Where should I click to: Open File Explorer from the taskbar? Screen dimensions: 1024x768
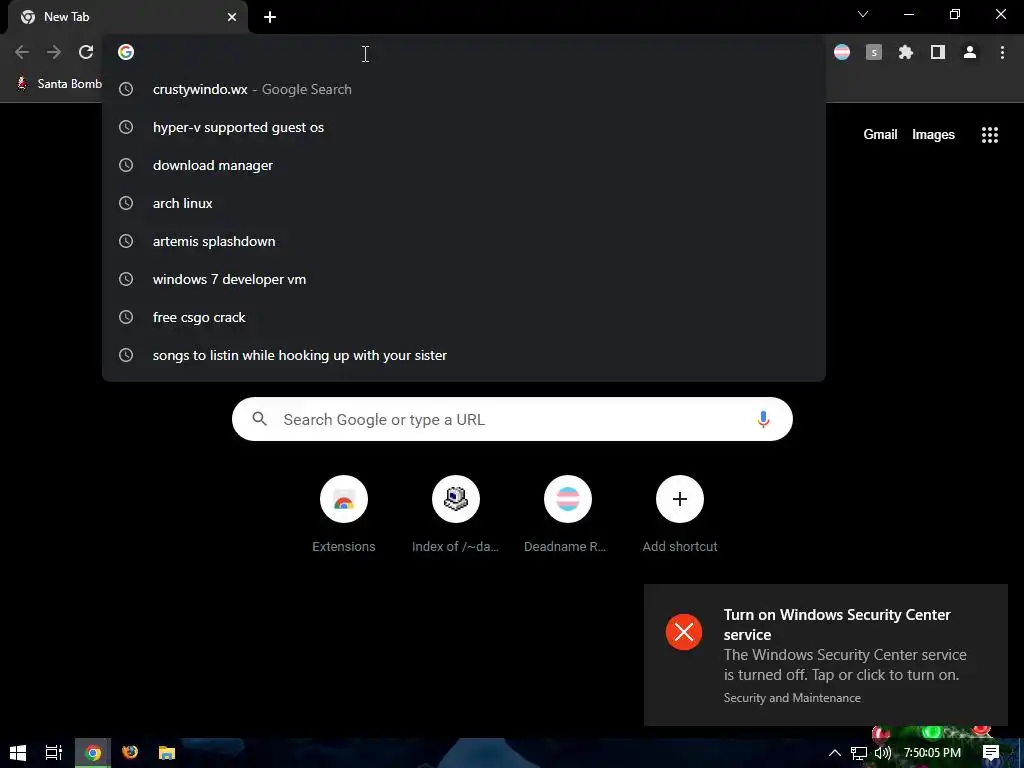[x=167, y=753]
